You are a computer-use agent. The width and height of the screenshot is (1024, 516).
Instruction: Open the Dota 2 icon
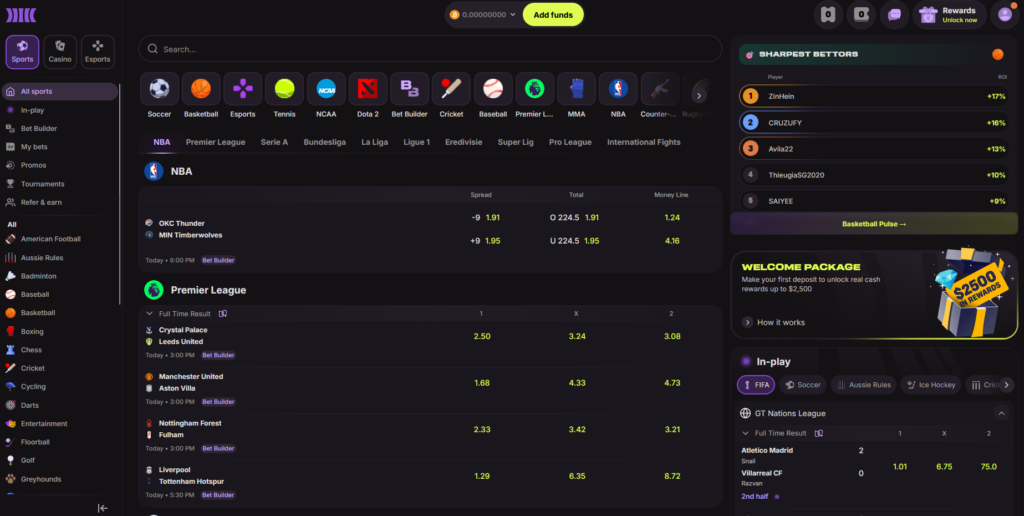368,89
